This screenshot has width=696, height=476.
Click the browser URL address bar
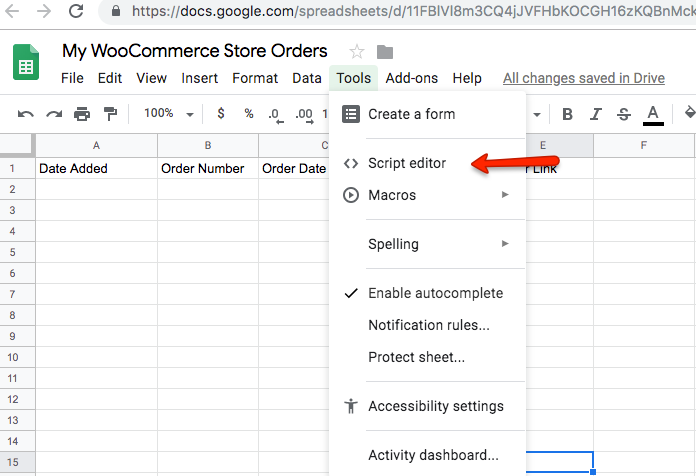tap(397, 11)
